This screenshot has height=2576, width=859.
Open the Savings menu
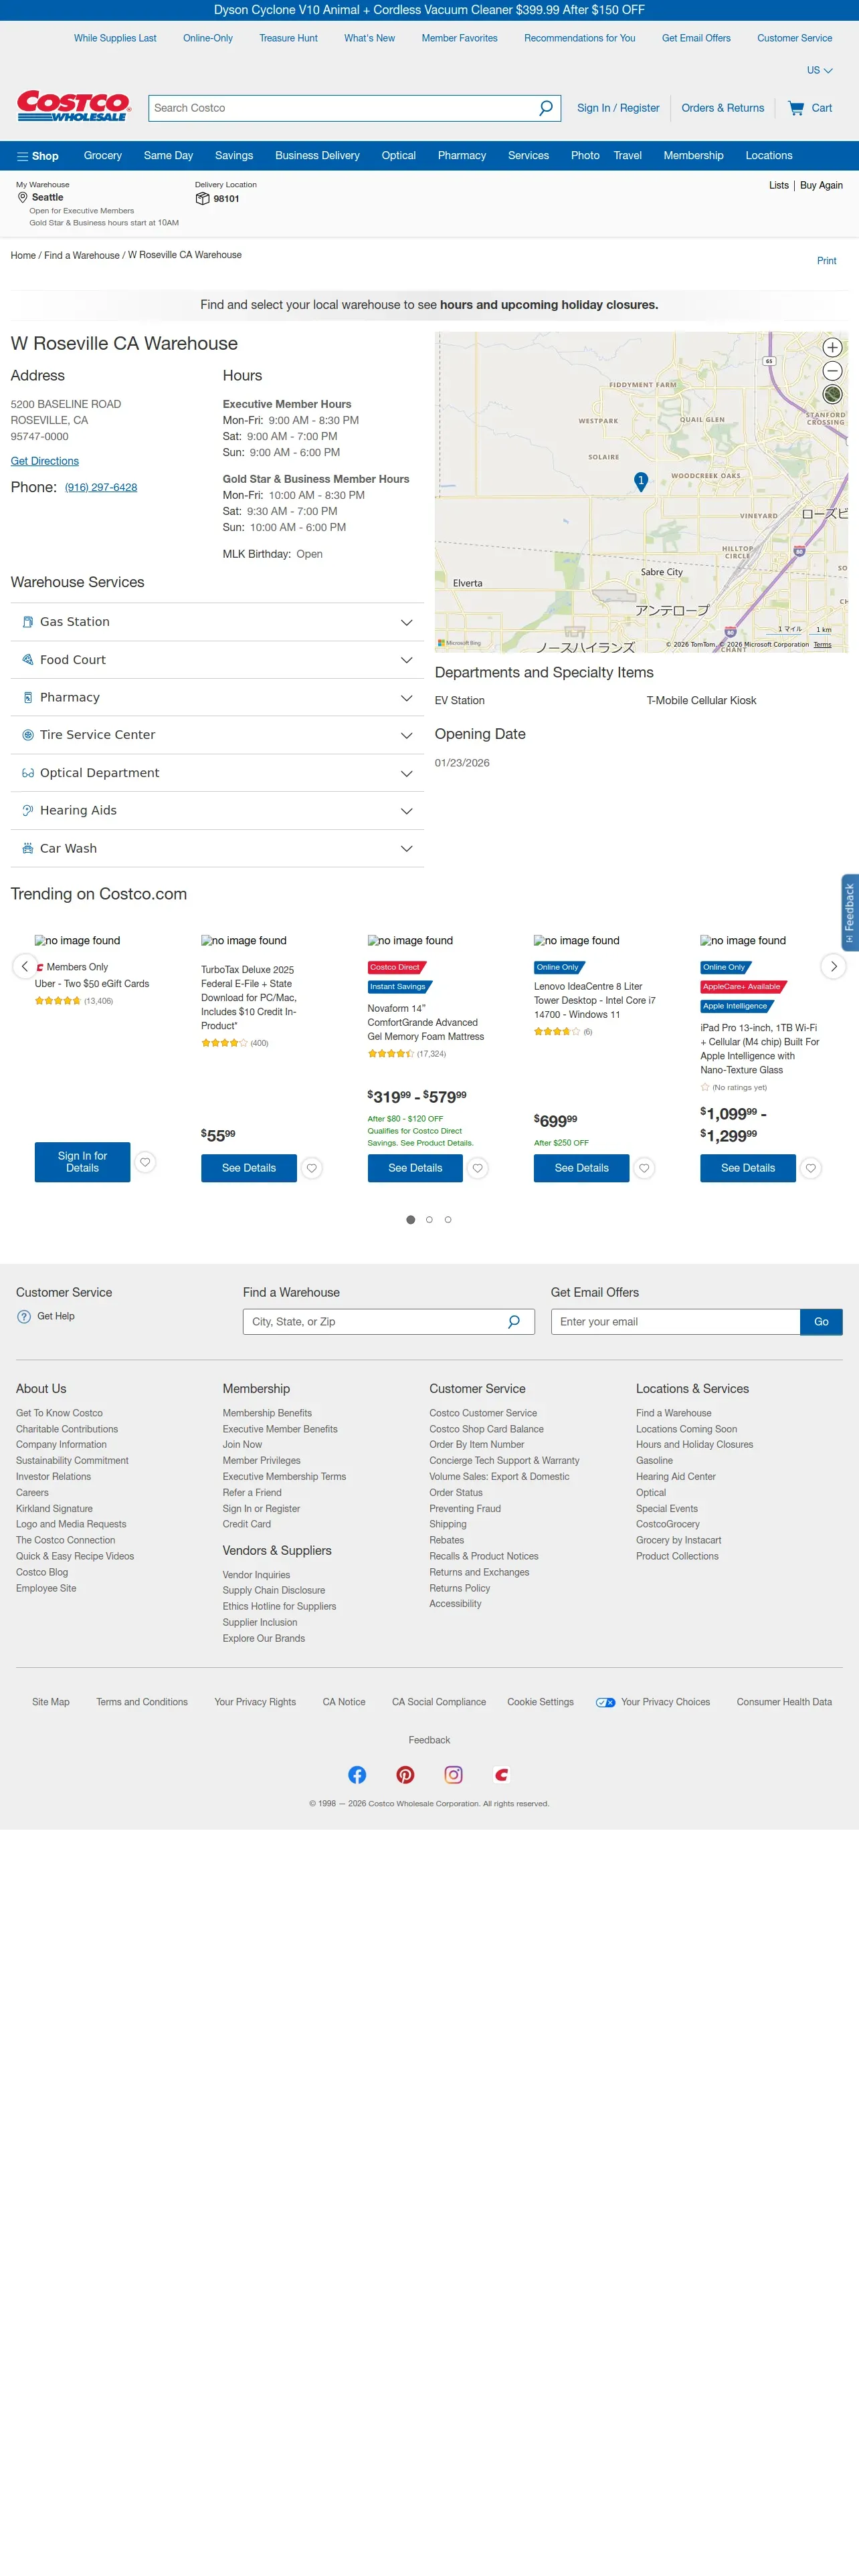(x=234, y=156)
